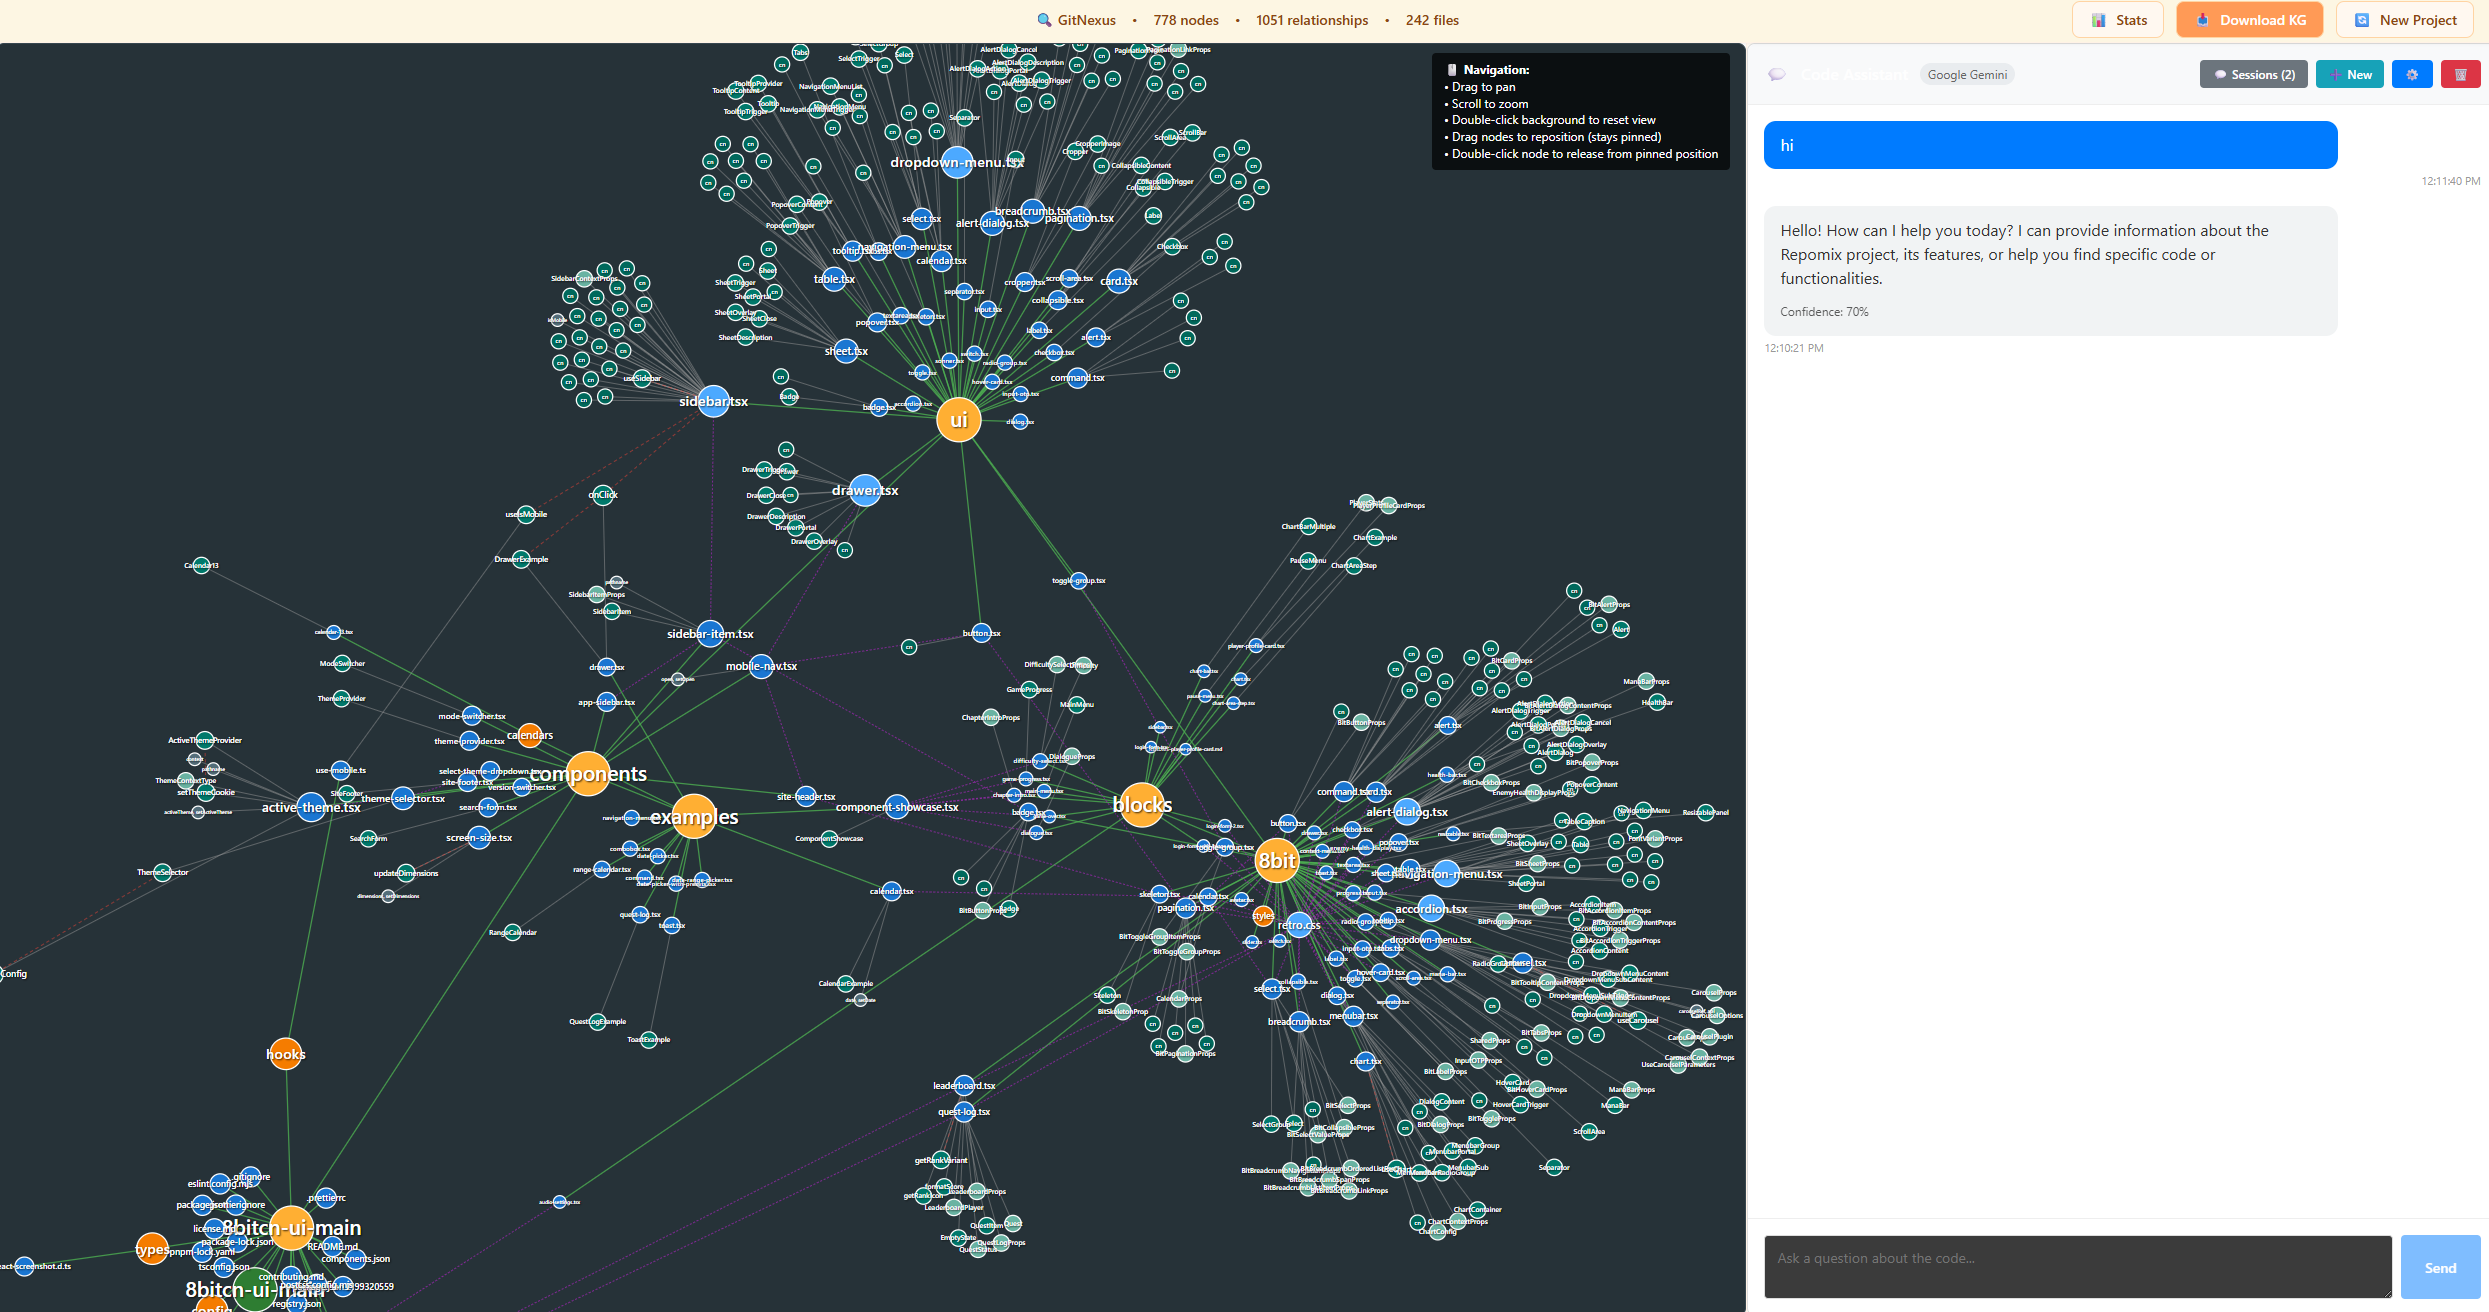This screenshot has width=2489, height=1312.
Task: Select the drawer.tsx file node
Action: point(865,490)
